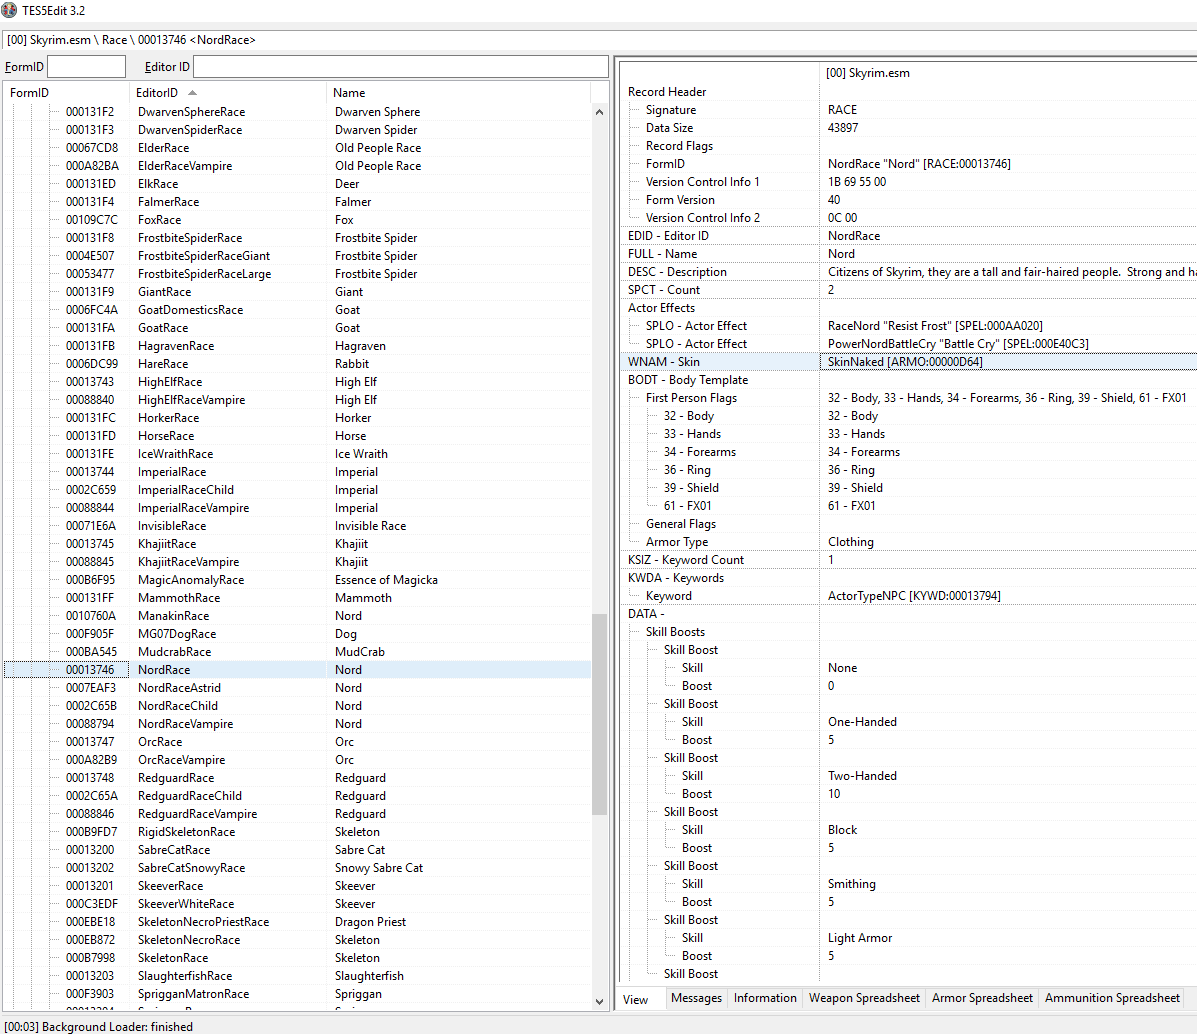The width and height of the screenshot is (1197, 1034).
Task: Switch to the Messages tab
Action: point(696,997)
